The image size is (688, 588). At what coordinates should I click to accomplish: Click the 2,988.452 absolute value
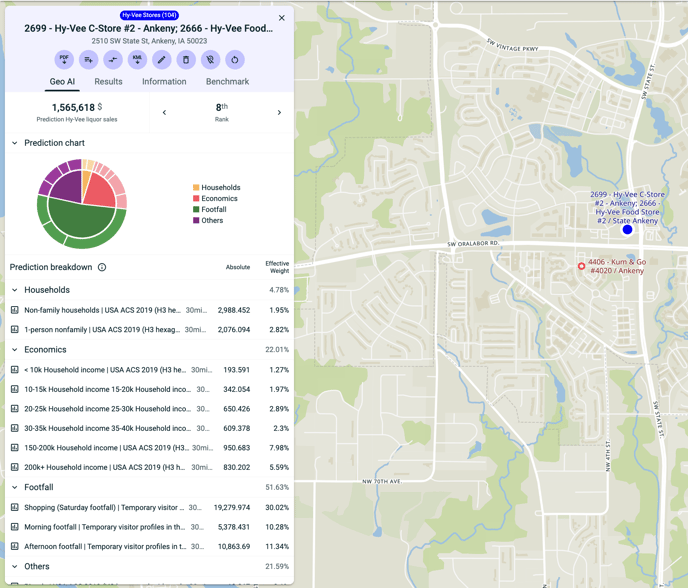[x=234, y=310]
